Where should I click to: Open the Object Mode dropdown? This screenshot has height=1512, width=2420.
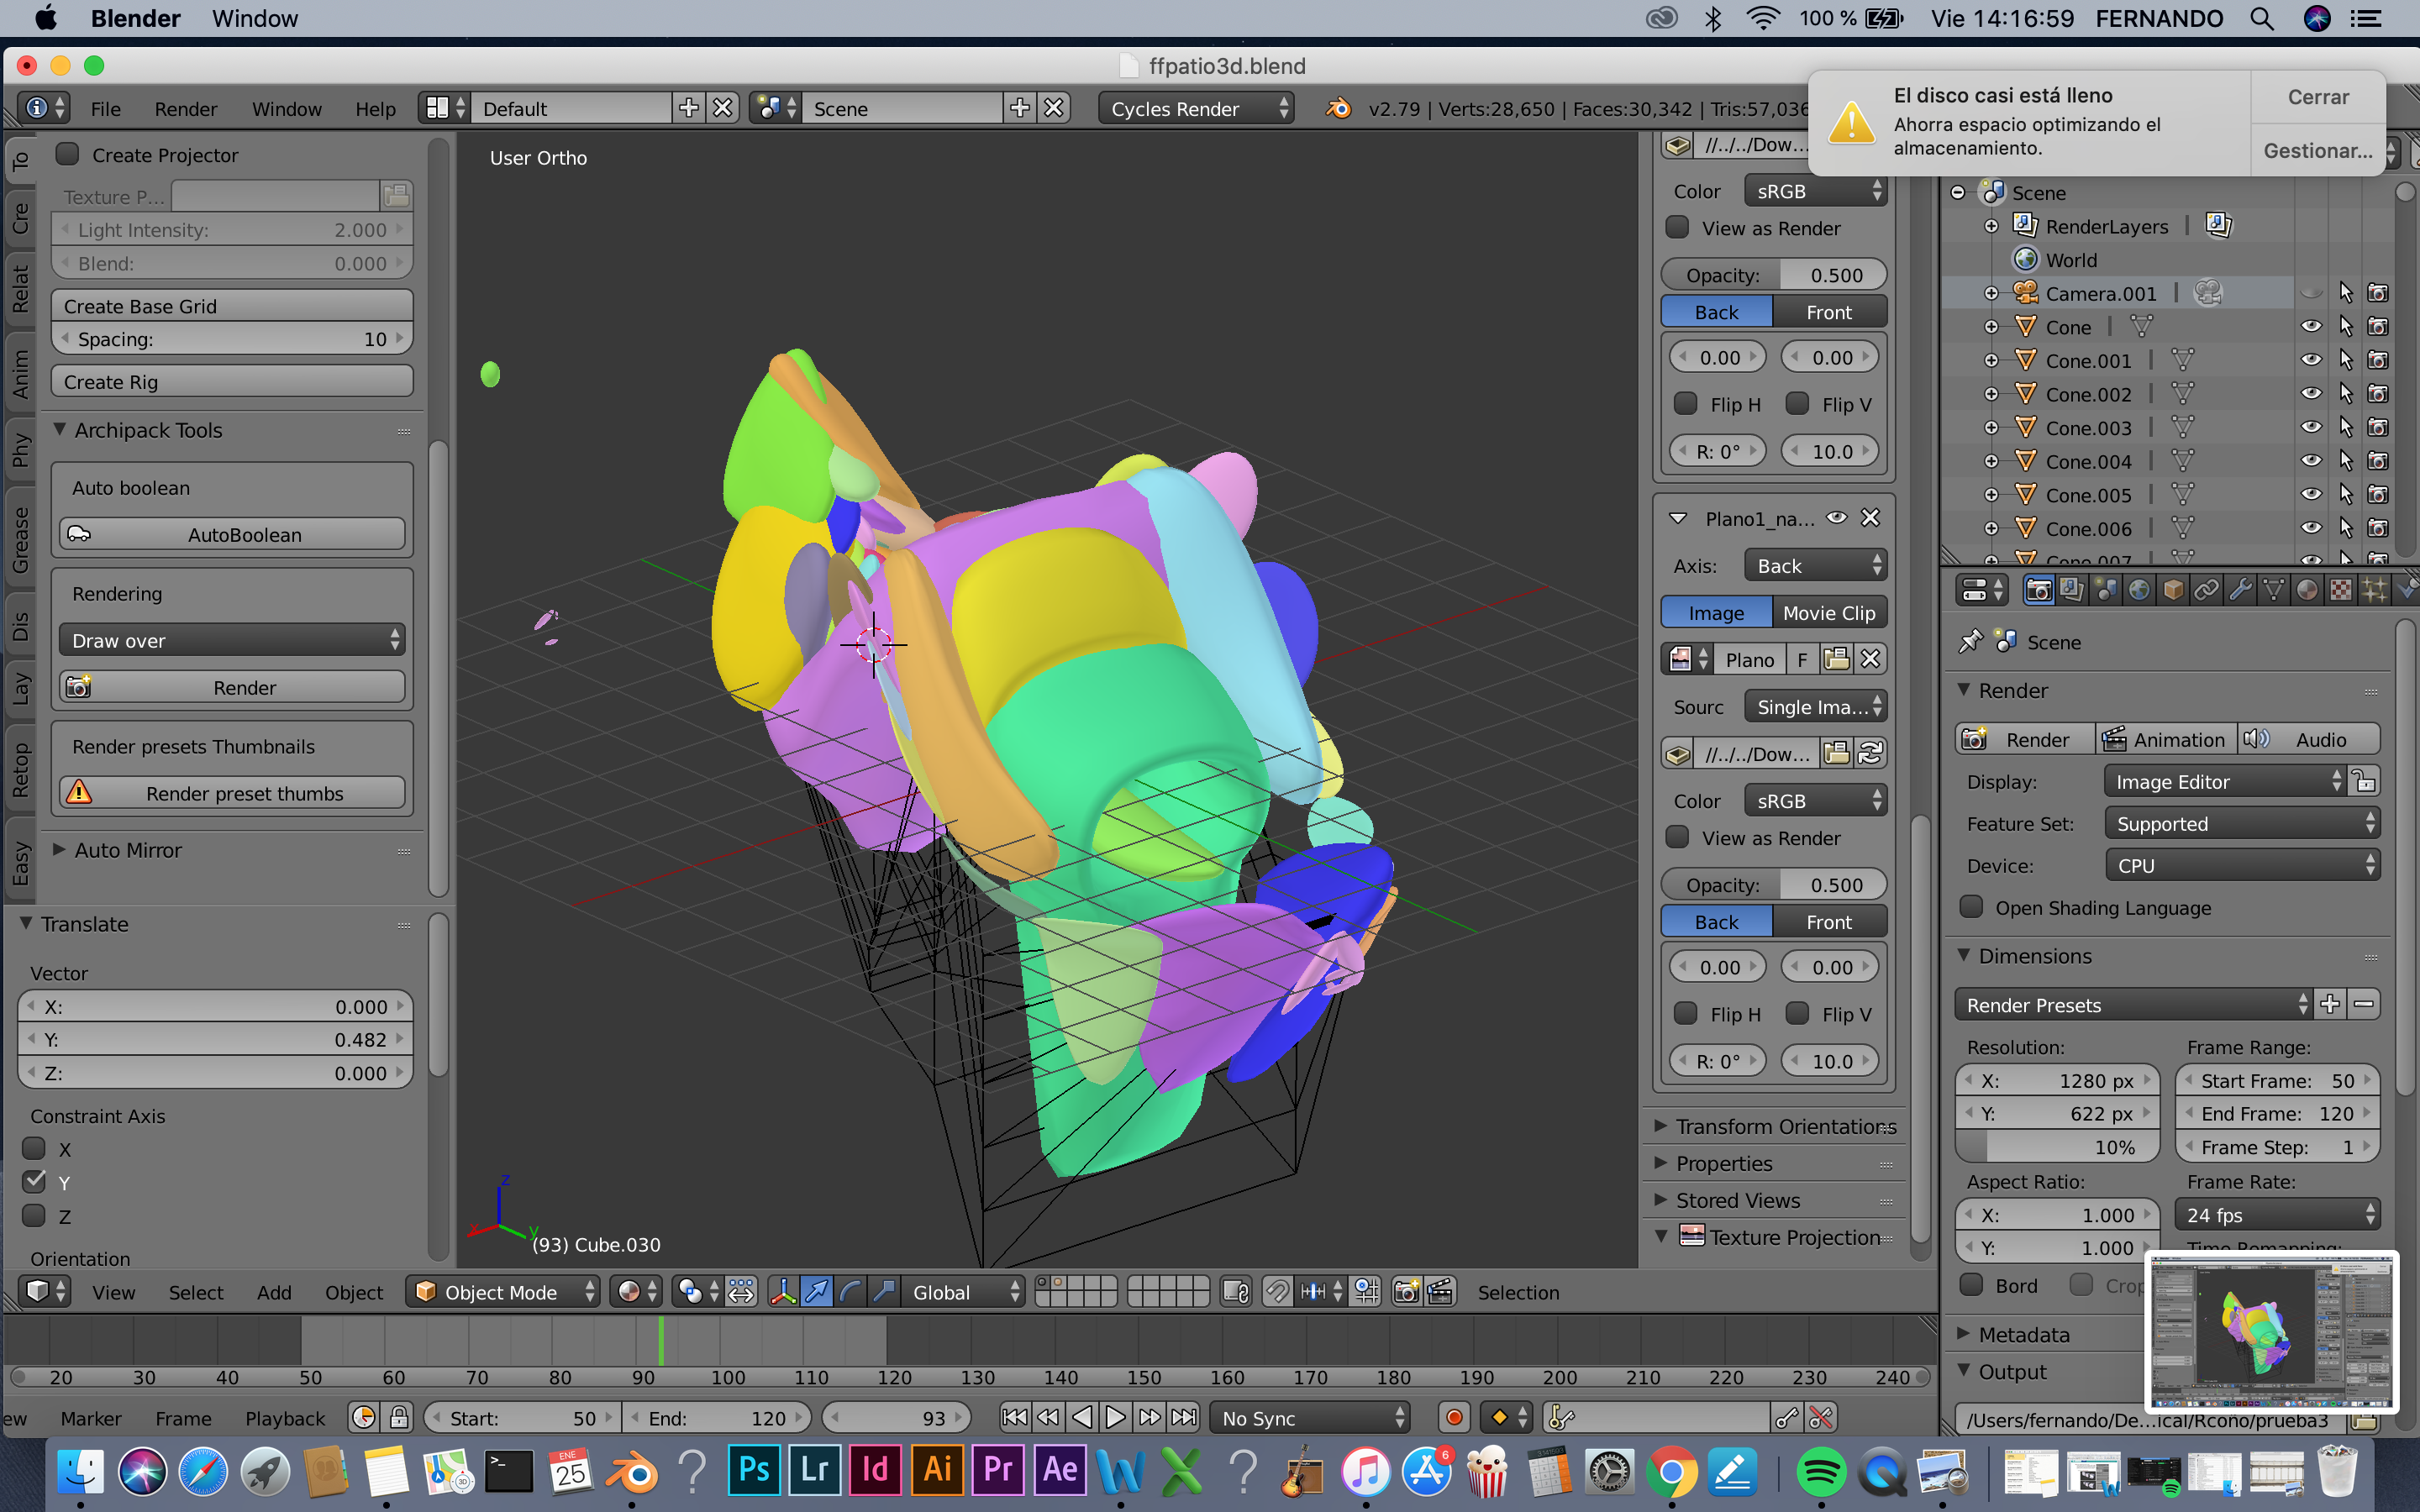click(503, 1292)
